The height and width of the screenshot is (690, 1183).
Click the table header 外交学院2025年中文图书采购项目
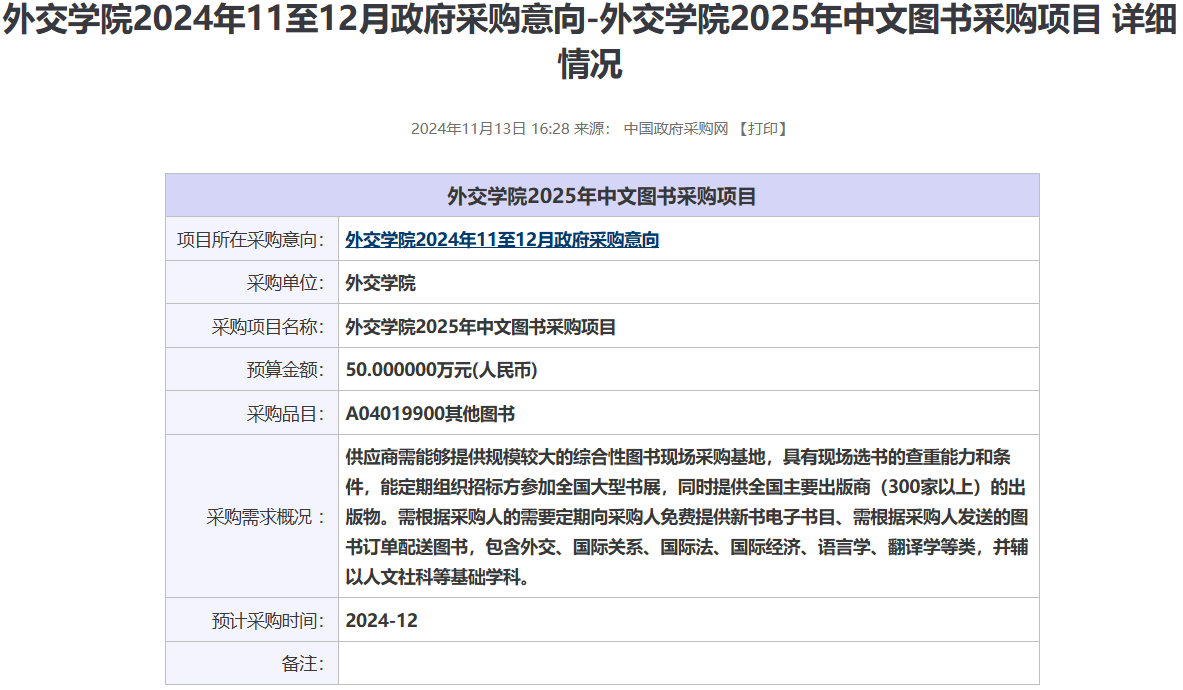(601, 196)
